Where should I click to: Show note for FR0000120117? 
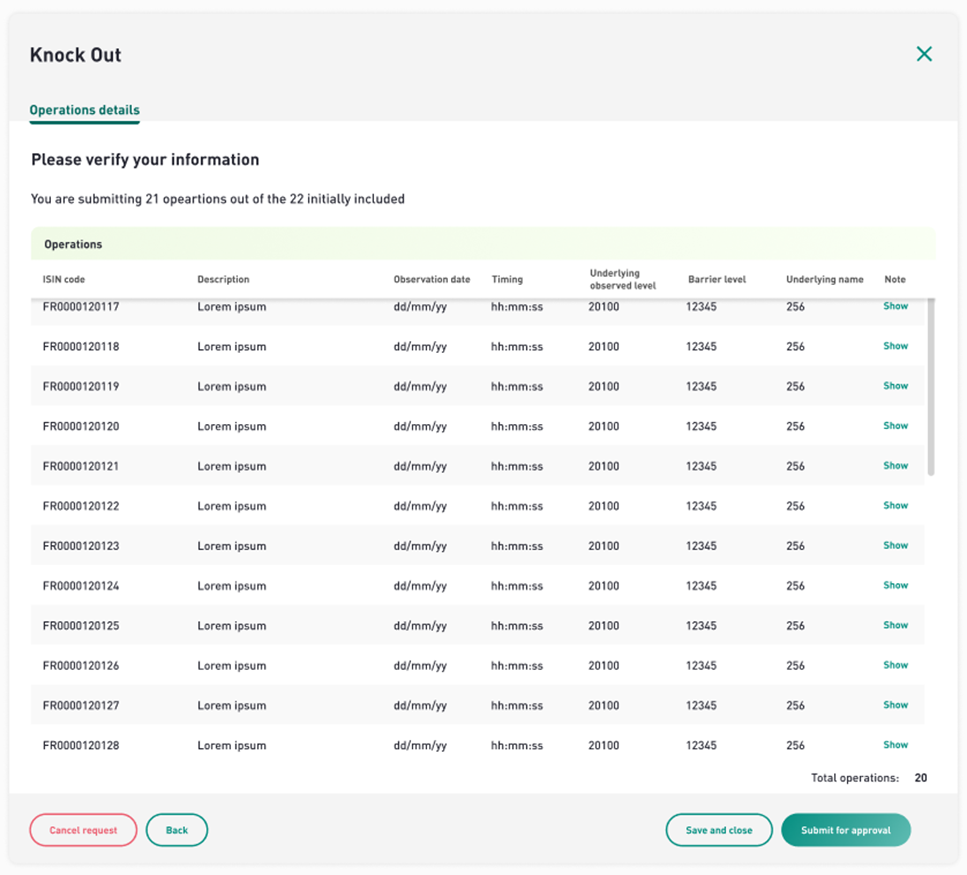895,306
